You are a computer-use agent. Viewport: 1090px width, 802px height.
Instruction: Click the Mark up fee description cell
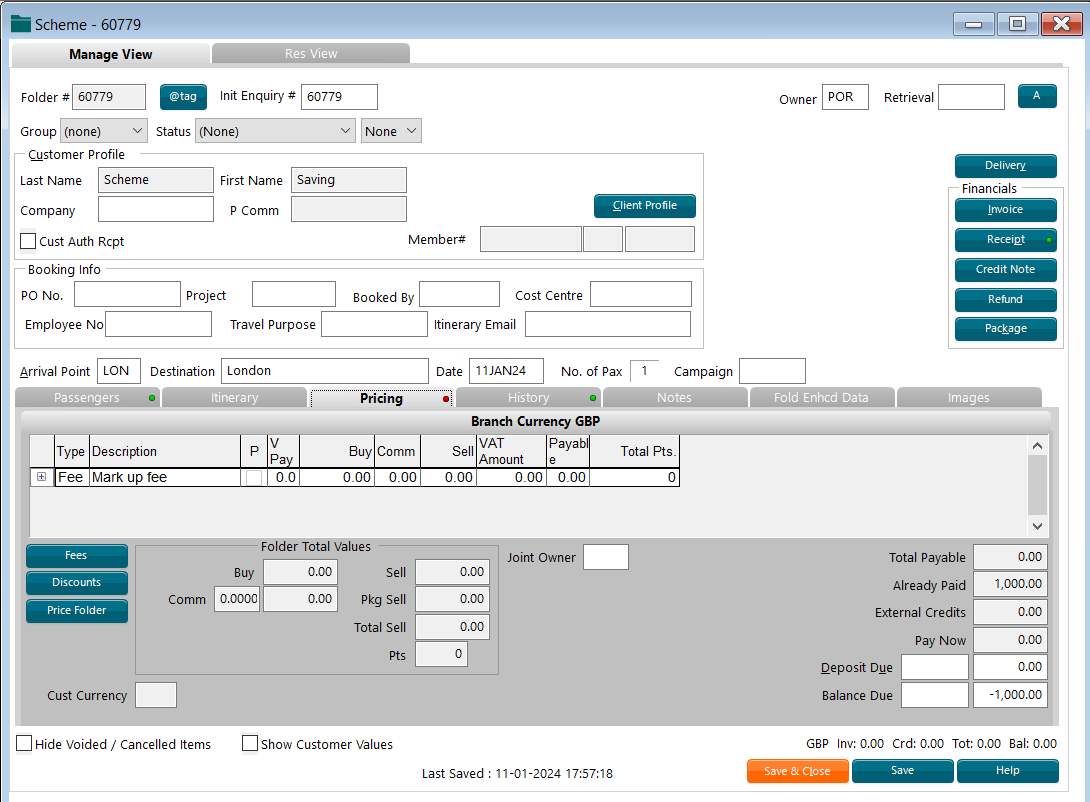[x=165, y=477]
